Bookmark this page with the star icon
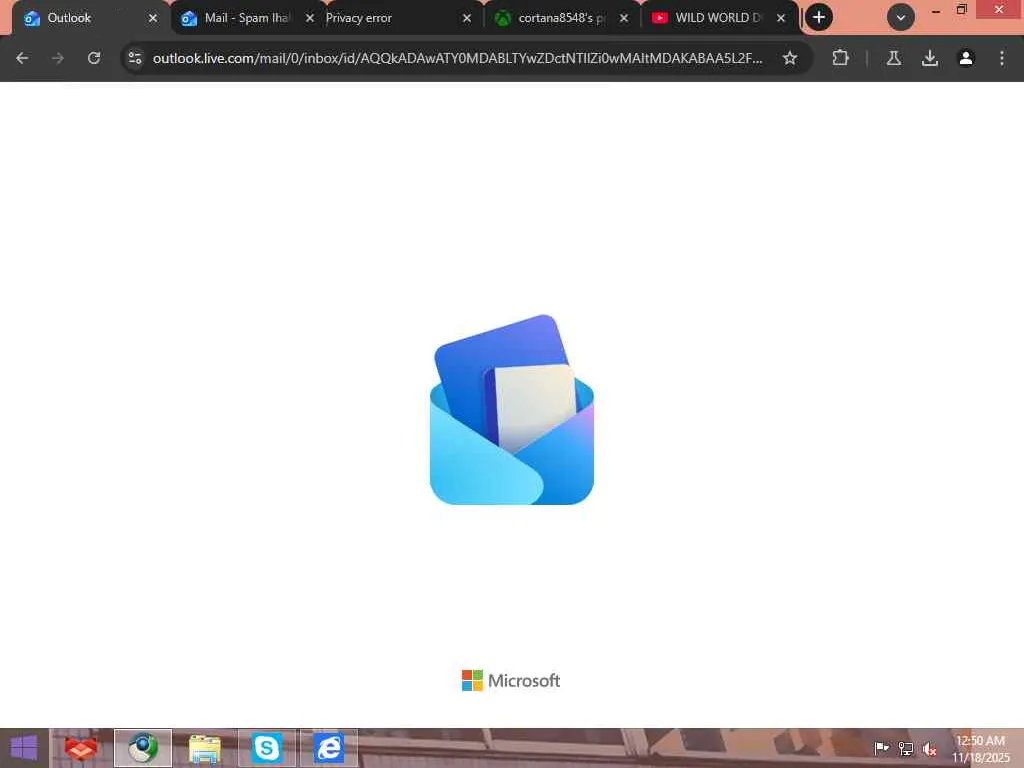 click(790, 58)
